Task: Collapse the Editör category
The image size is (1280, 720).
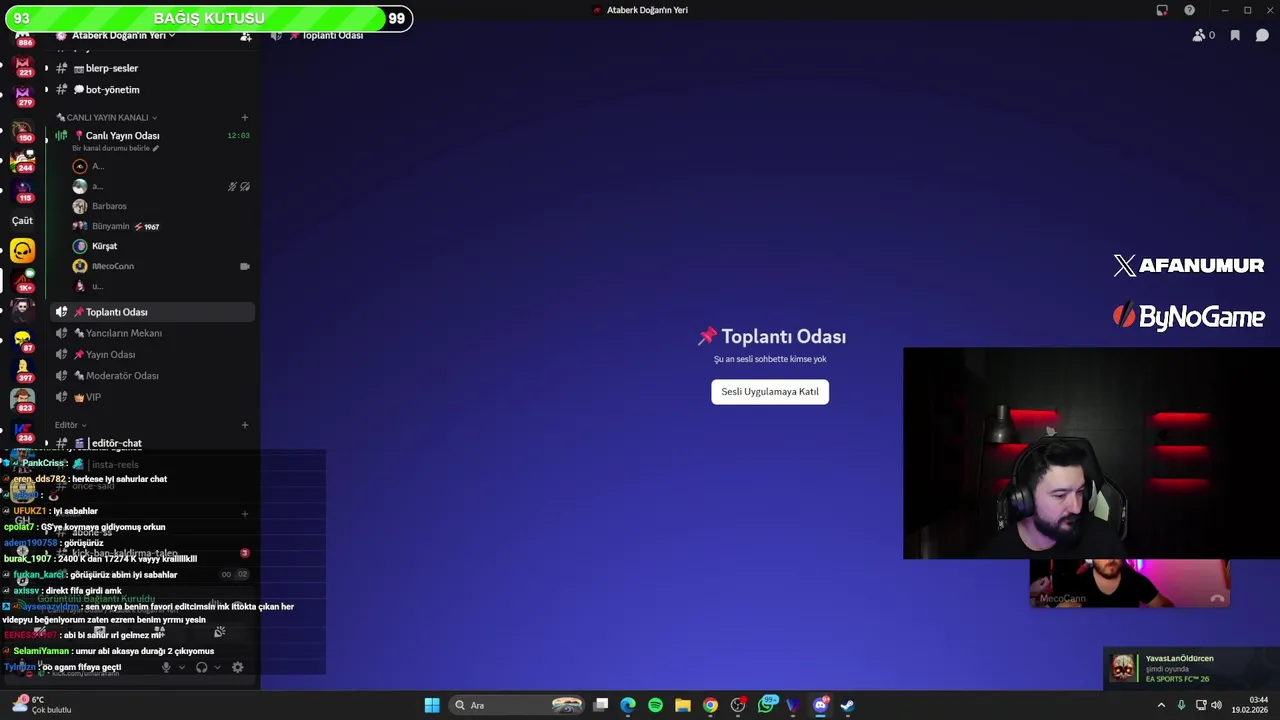Action: (70, 425)
